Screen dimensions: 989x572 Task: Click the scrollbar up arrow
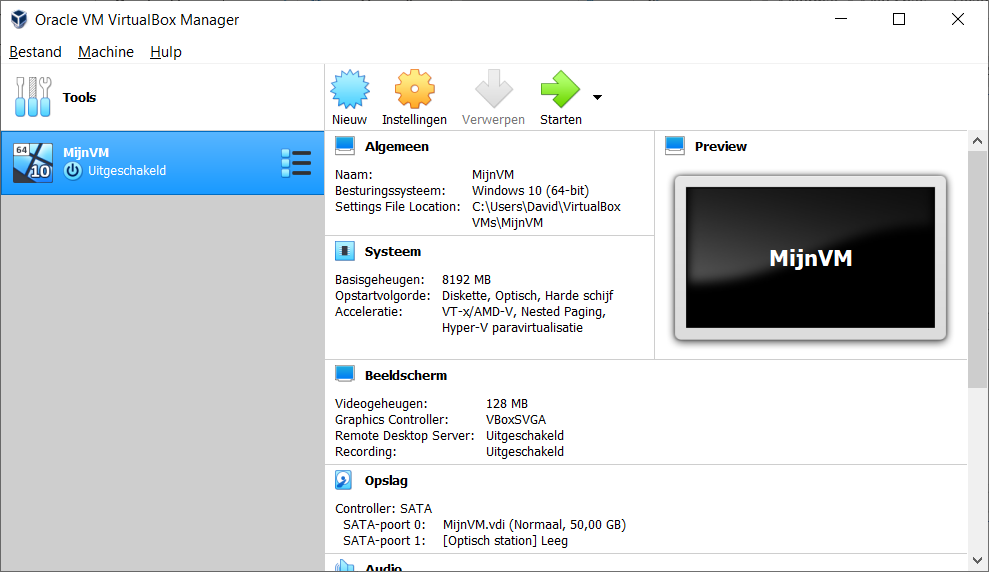point(978,141)
